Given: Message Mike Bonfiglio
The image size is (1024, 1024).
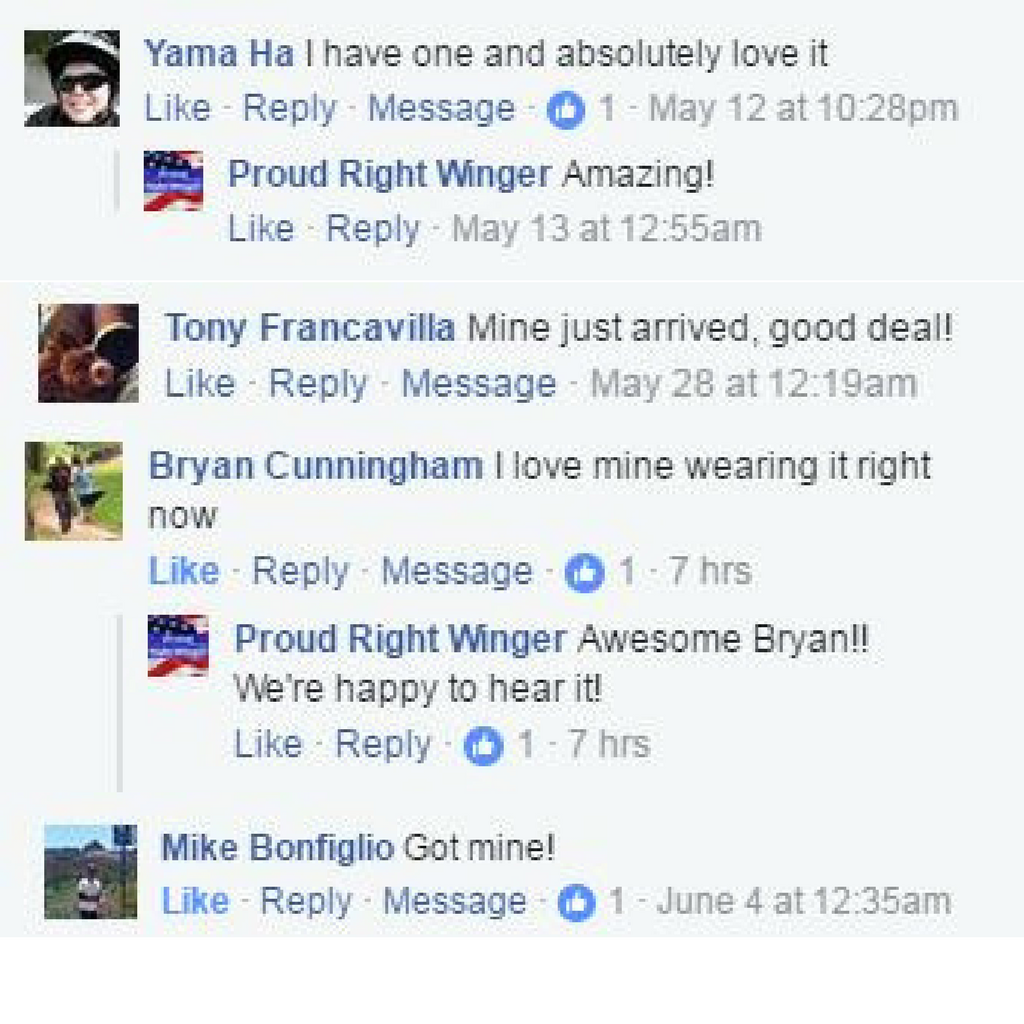Looking at the screenshot, I should tap(455, 901).
